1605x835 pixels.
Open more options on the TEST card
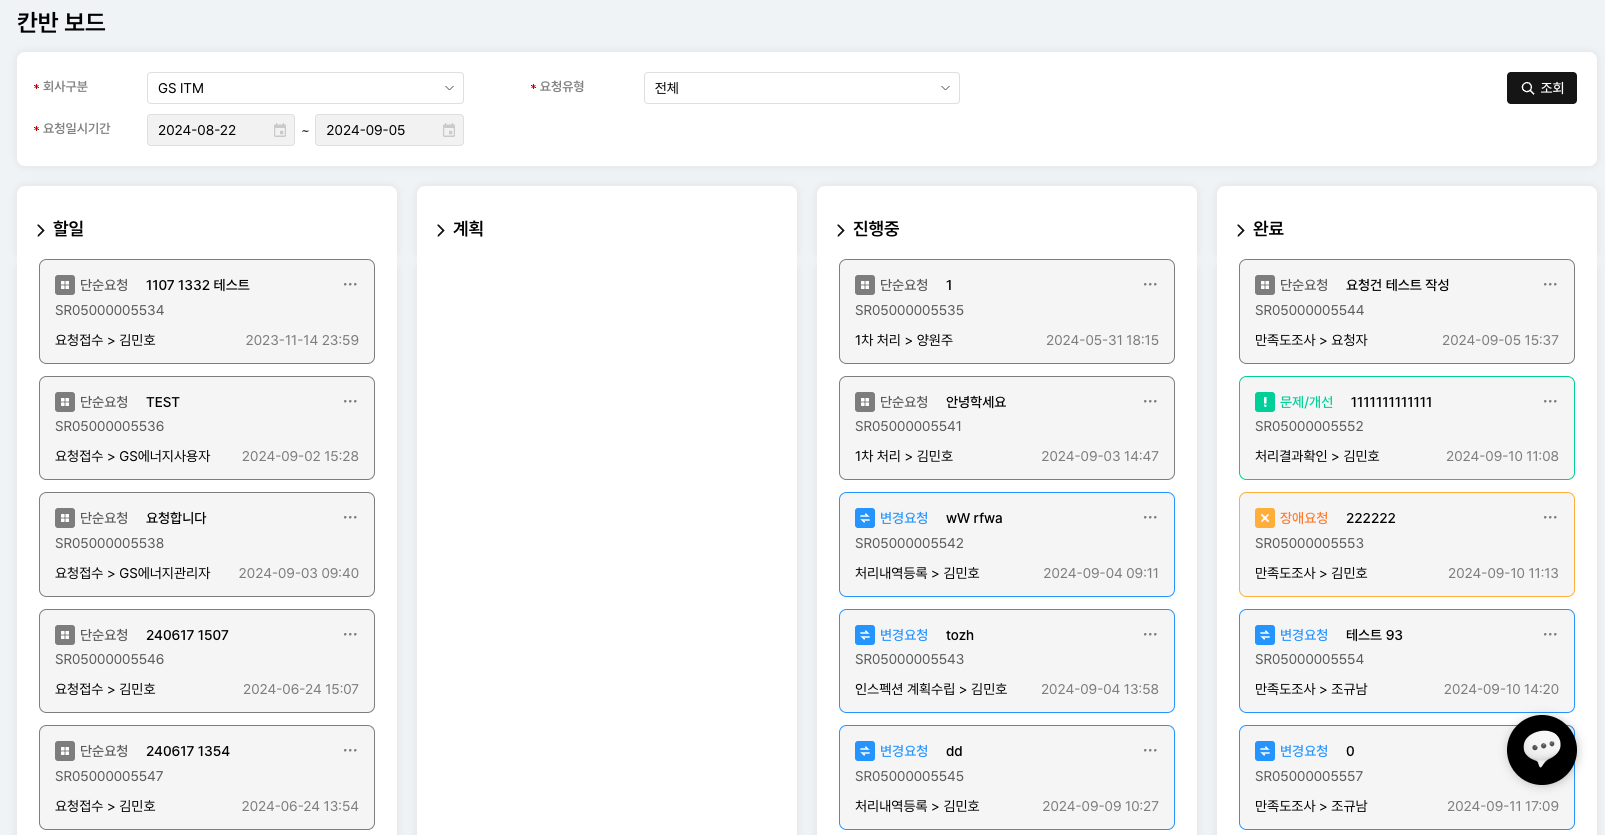(x=350, y=401)
